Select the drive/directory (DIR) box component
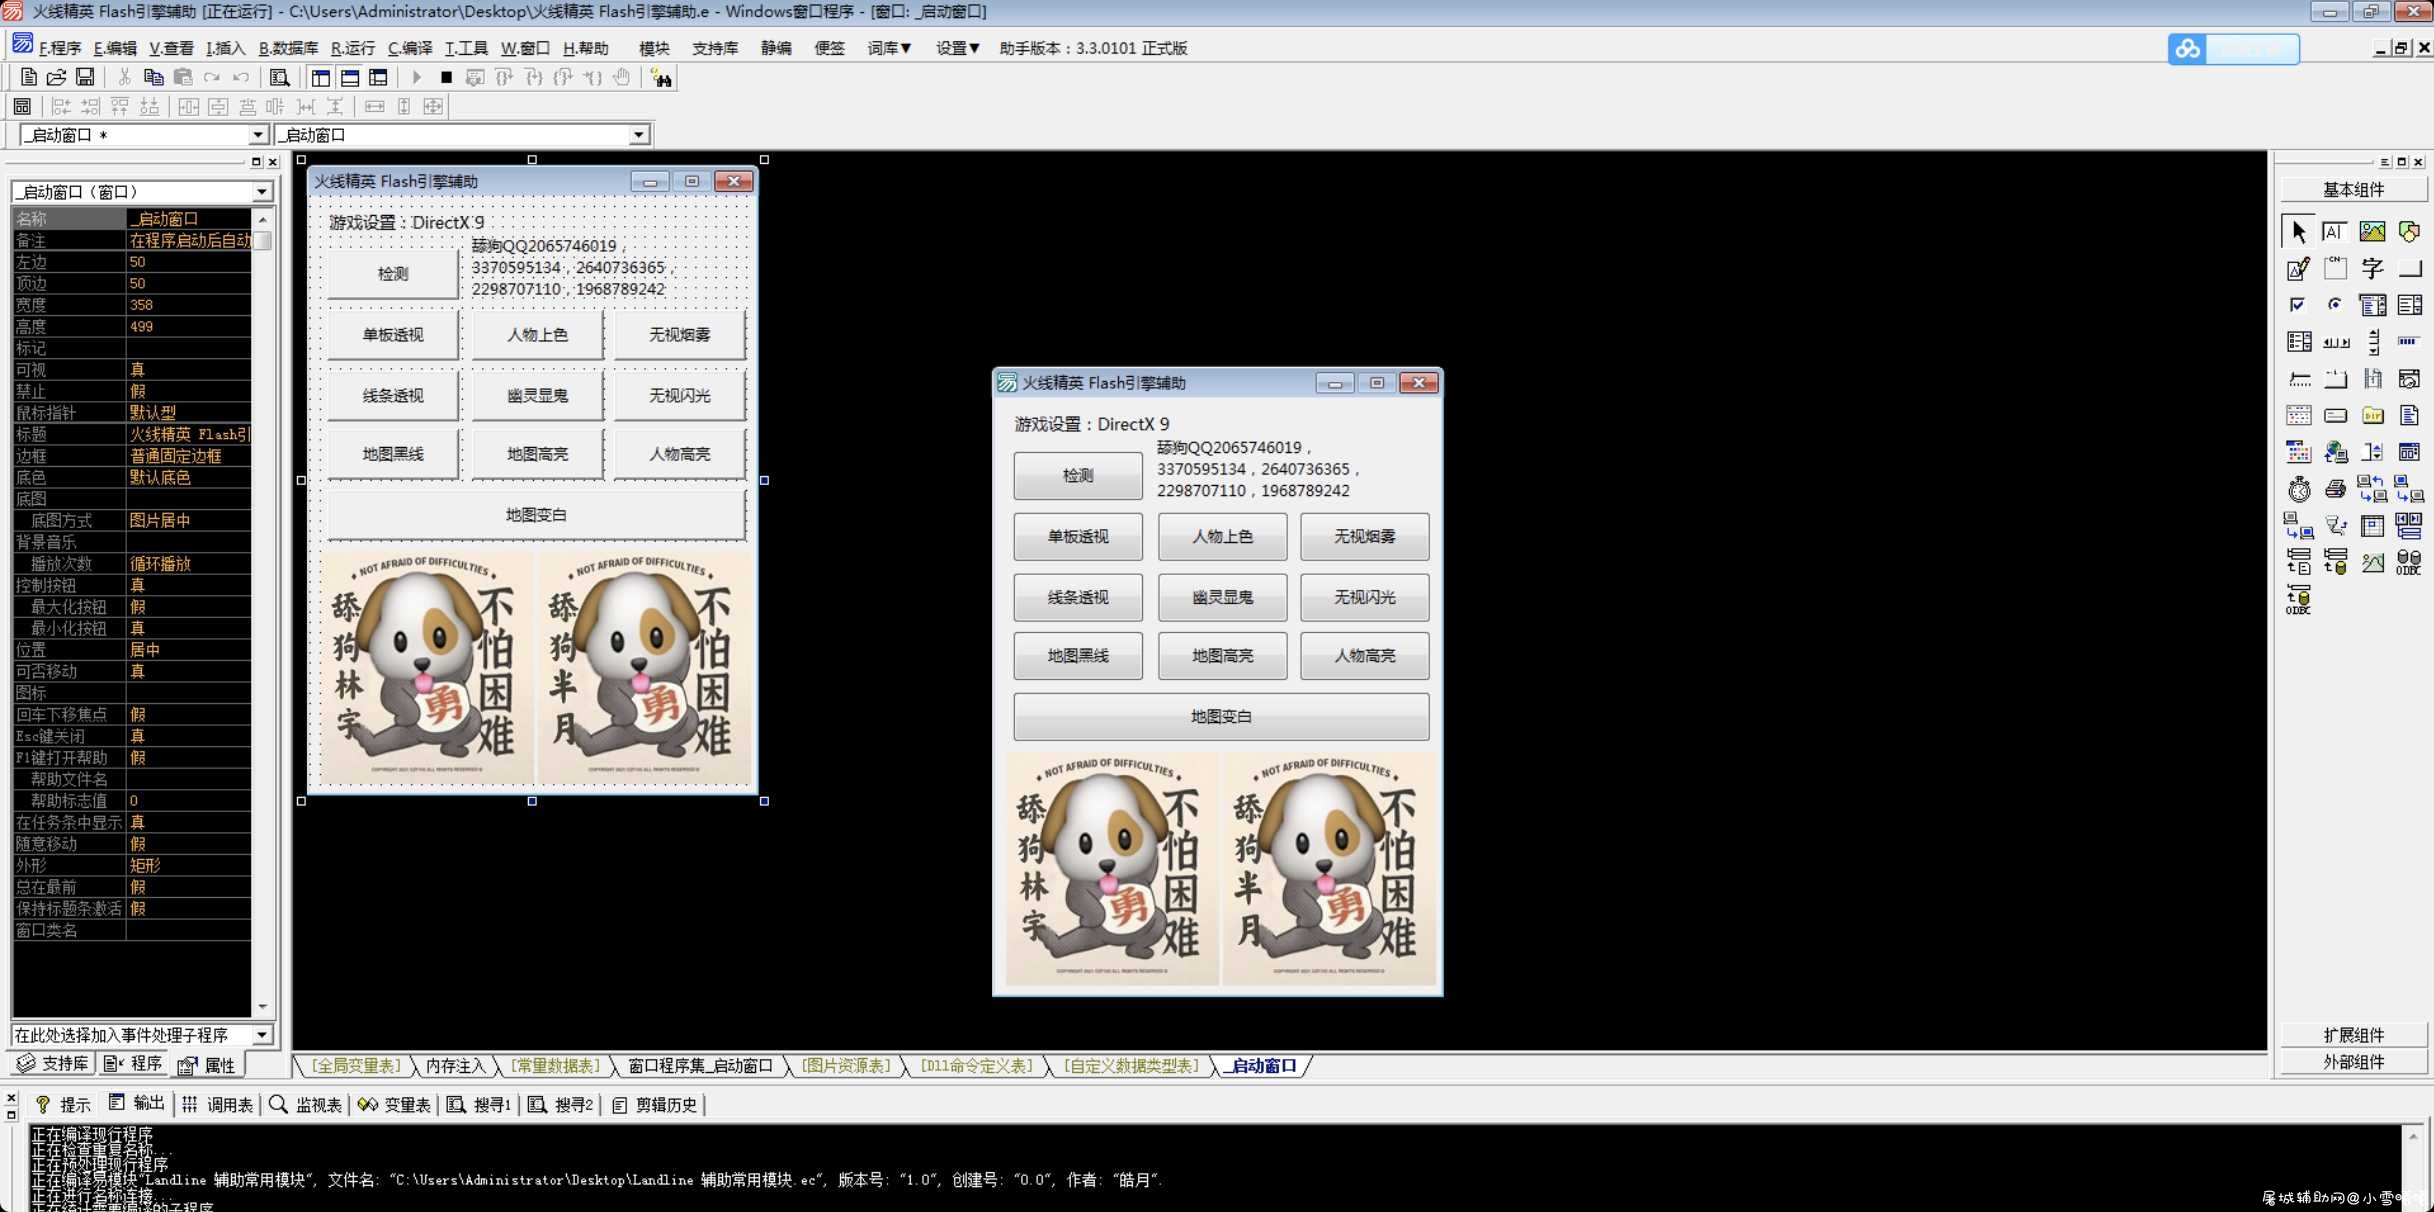Image resolution: width=2434 pixels, height=1212 pixels. tap(2372, 415)
